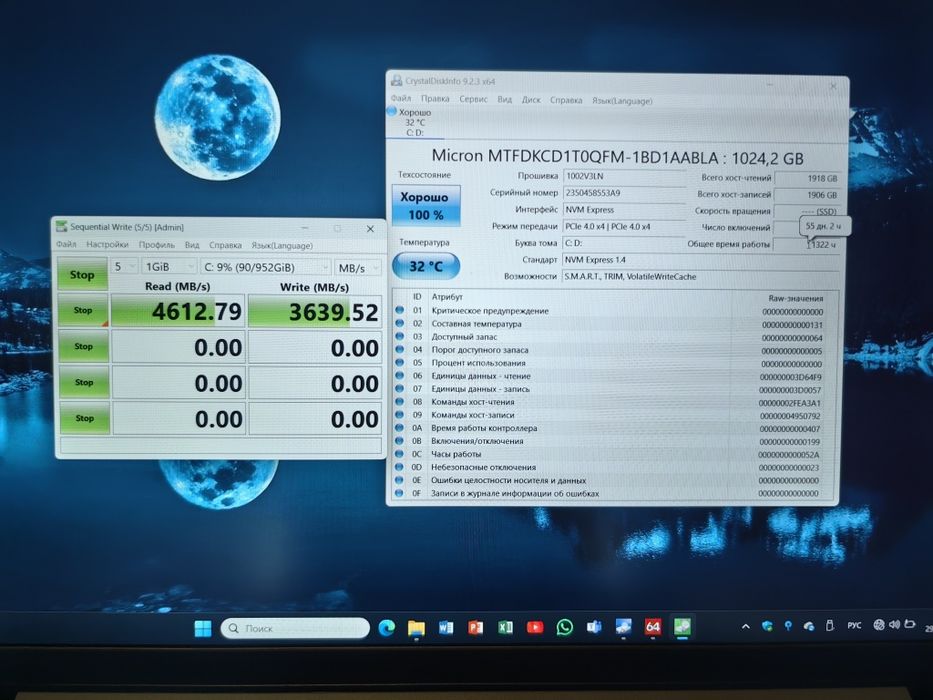Viewport: 933px width, 700px height.
Task: Open Microsoft Teams from the taskbar
Action: point(594,627)
